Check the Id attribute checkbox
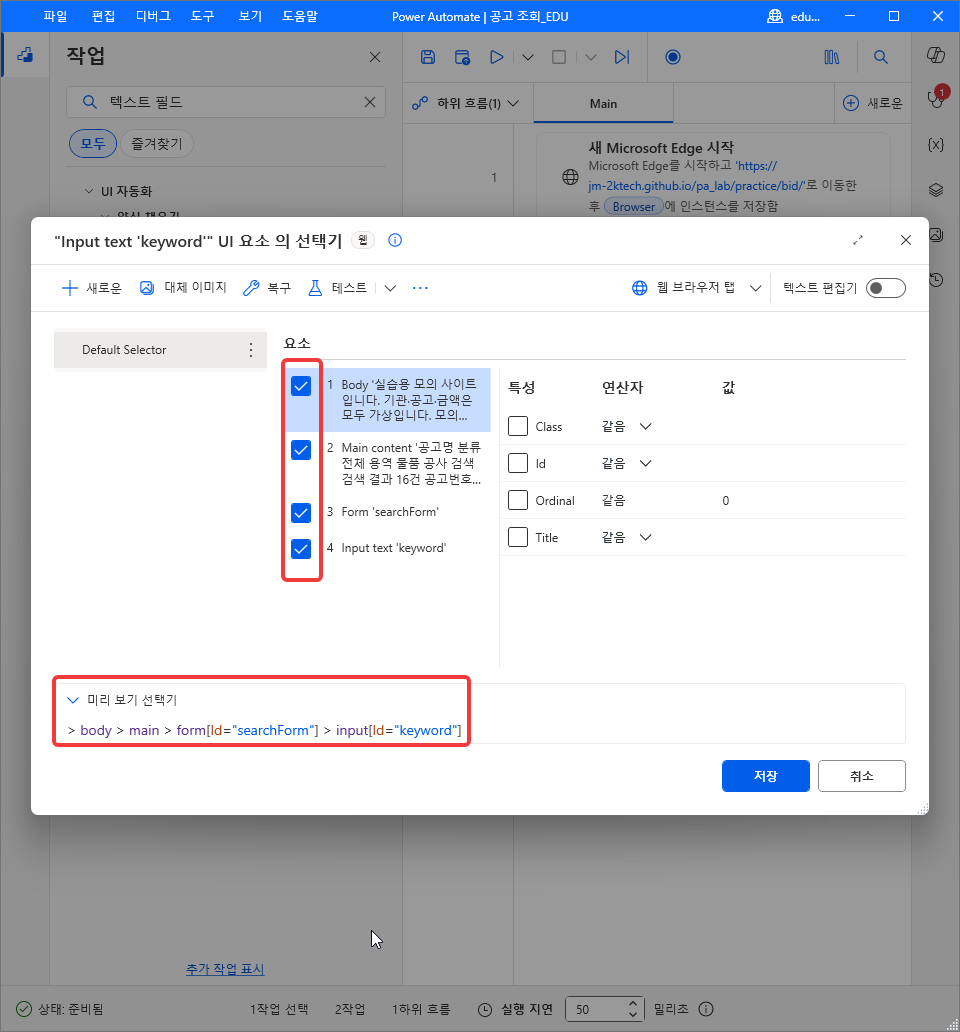The height and width of the screenshot is (1032, 960). (518, 463)
